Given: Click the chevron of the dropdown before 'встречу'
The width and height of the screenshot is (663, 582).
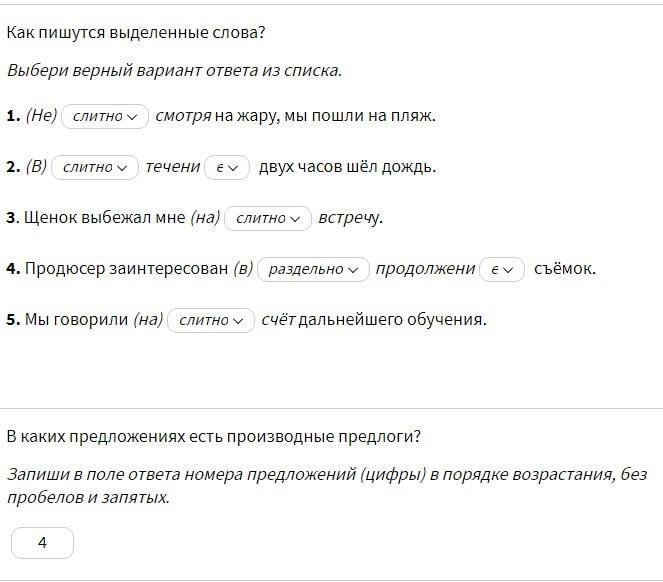Looking at the screenshot, I should tap(295, 220).
